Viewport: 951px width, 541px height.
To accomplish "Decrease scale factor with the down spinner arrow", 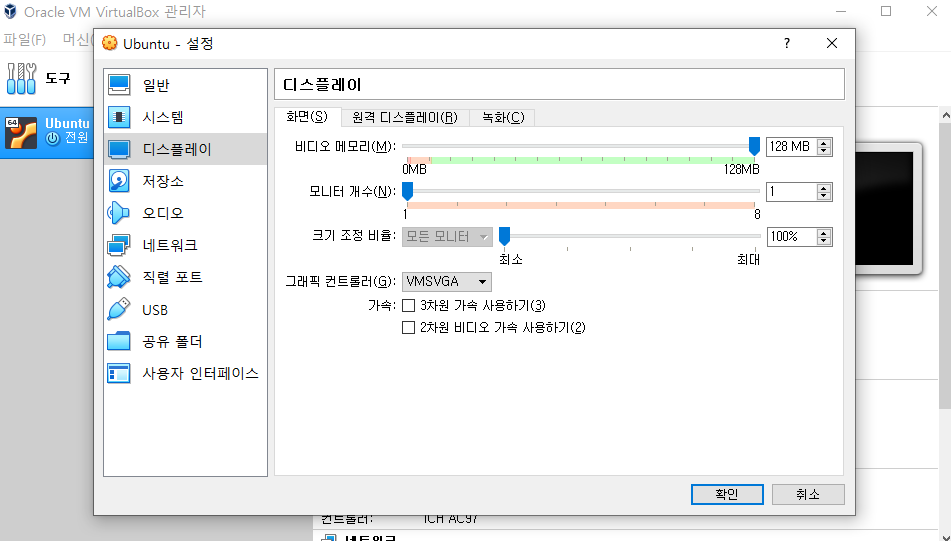I will [824, 240].
